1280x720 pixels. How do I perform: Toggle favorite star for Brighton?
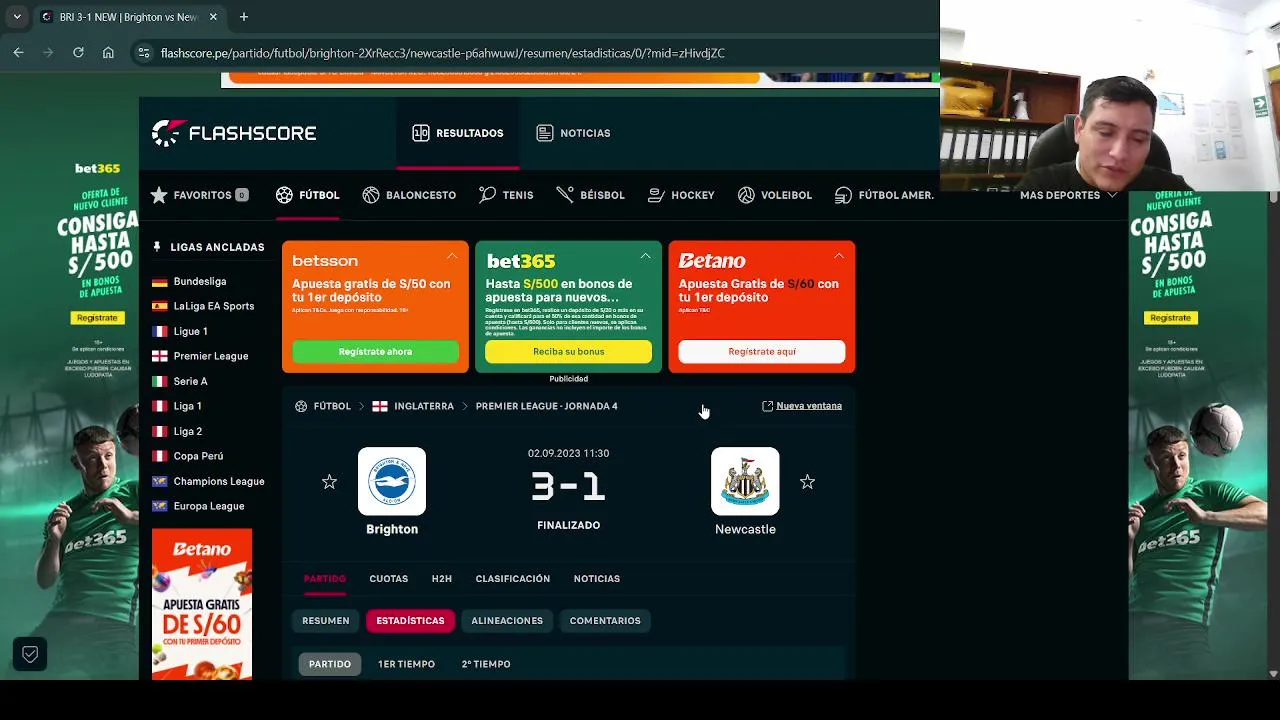coord(329,482)
